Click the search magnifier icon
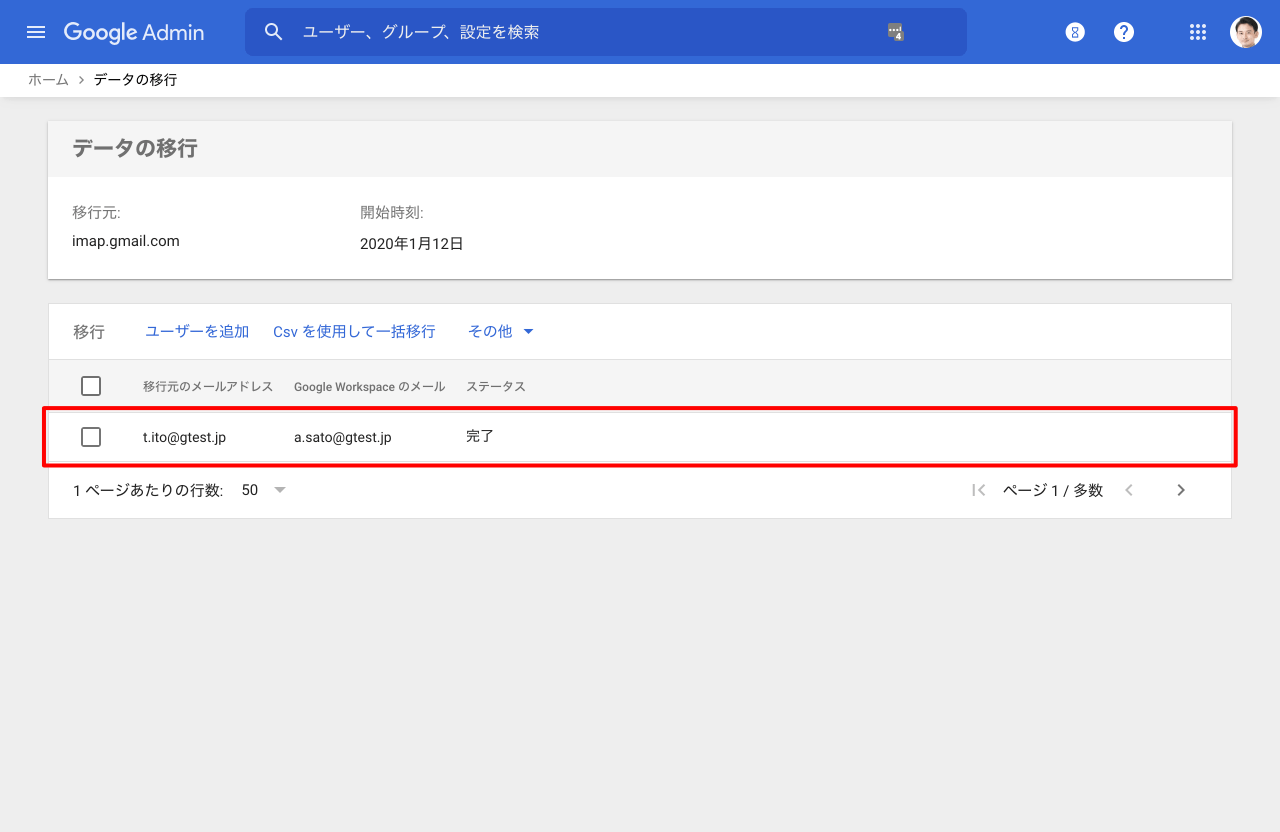Viewport: 1280px width, 832px height. (274, 32)
